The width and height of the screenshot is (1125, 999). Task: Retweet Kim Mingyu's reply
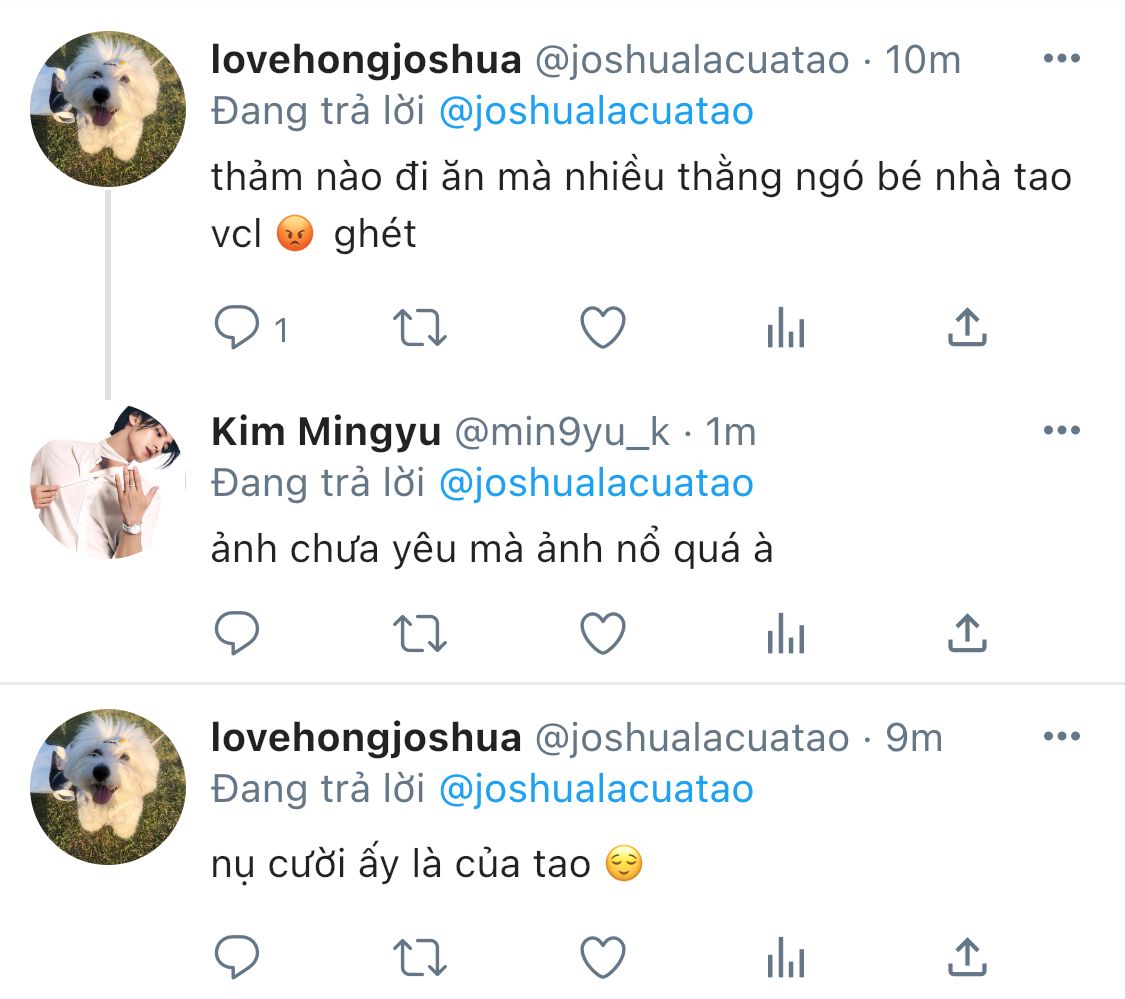[x=420, y=634]
